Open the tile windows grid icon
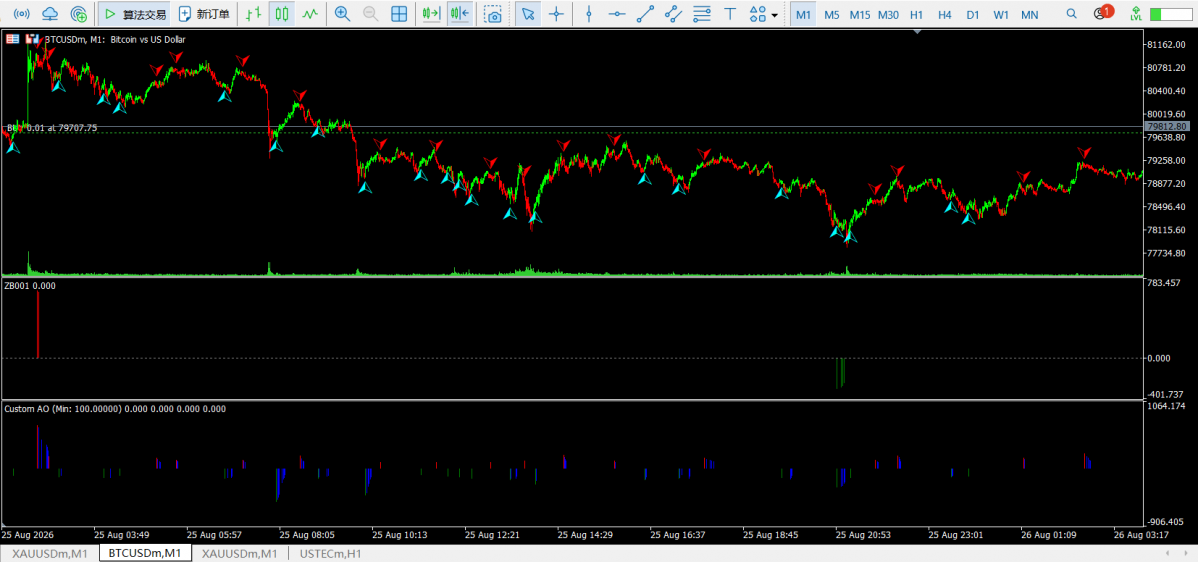This screenshot has height=562, width=1198. click(398, 14)
